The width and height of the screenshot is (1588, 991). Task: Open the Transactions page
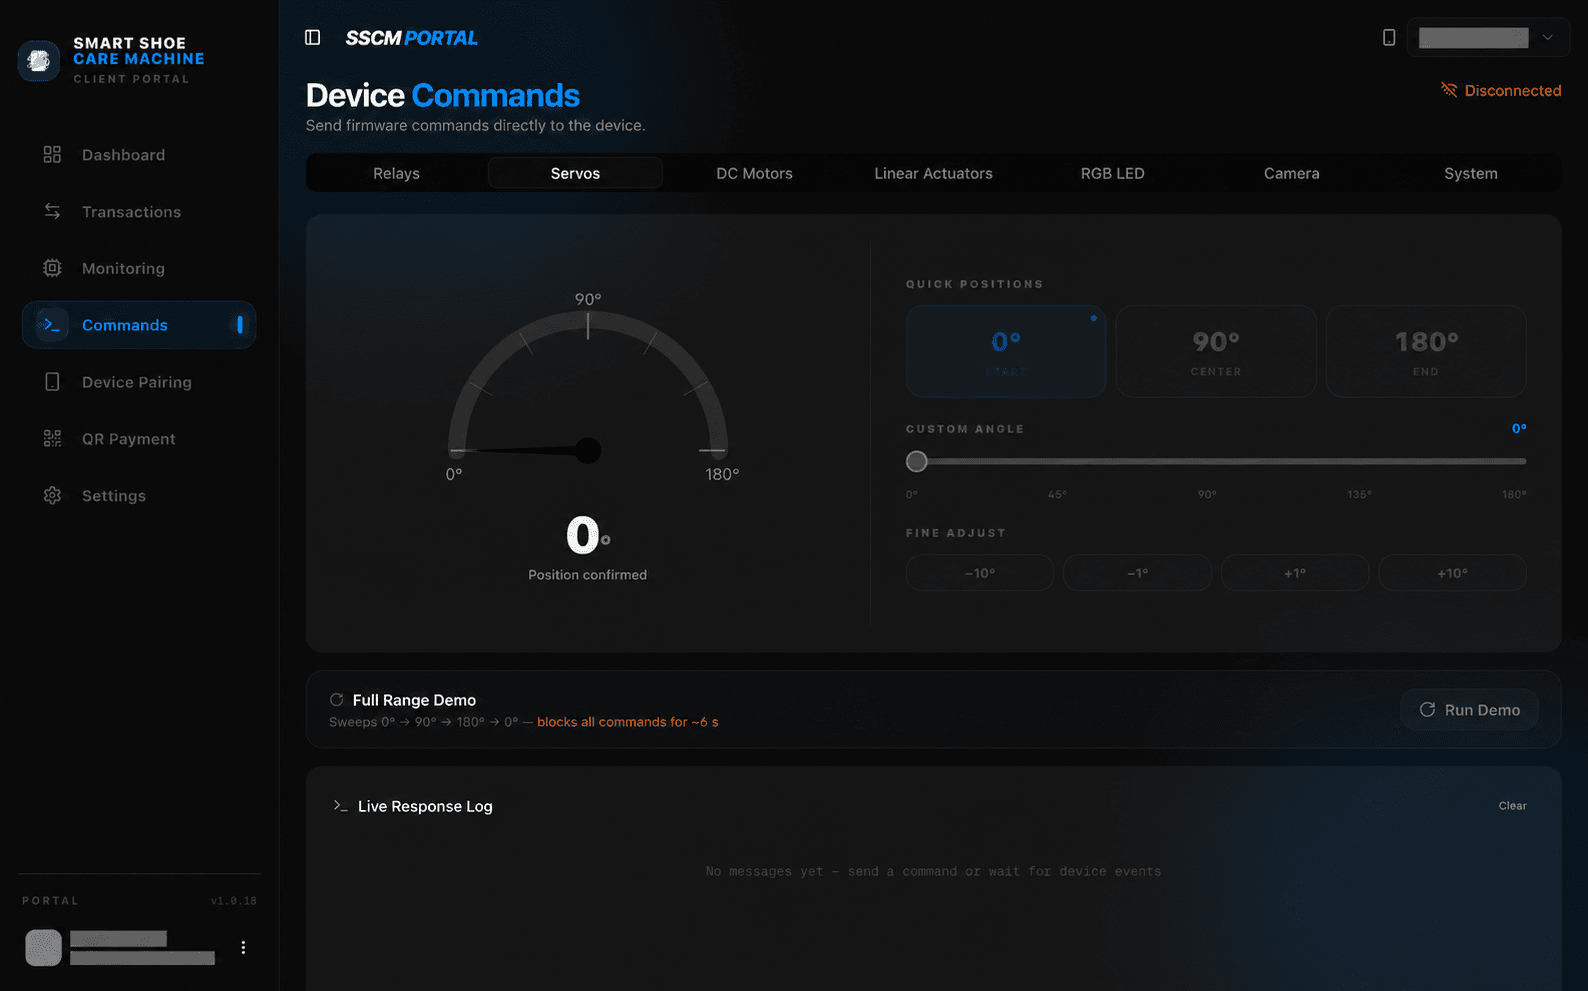tap(139, 212)
